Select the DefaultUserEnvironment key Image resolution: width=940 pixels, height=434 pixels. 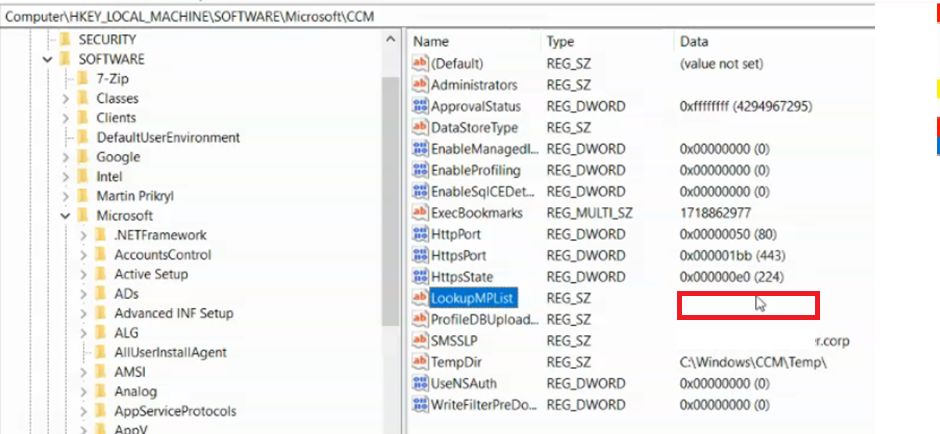pyautogui.click(x=168, y=137)
